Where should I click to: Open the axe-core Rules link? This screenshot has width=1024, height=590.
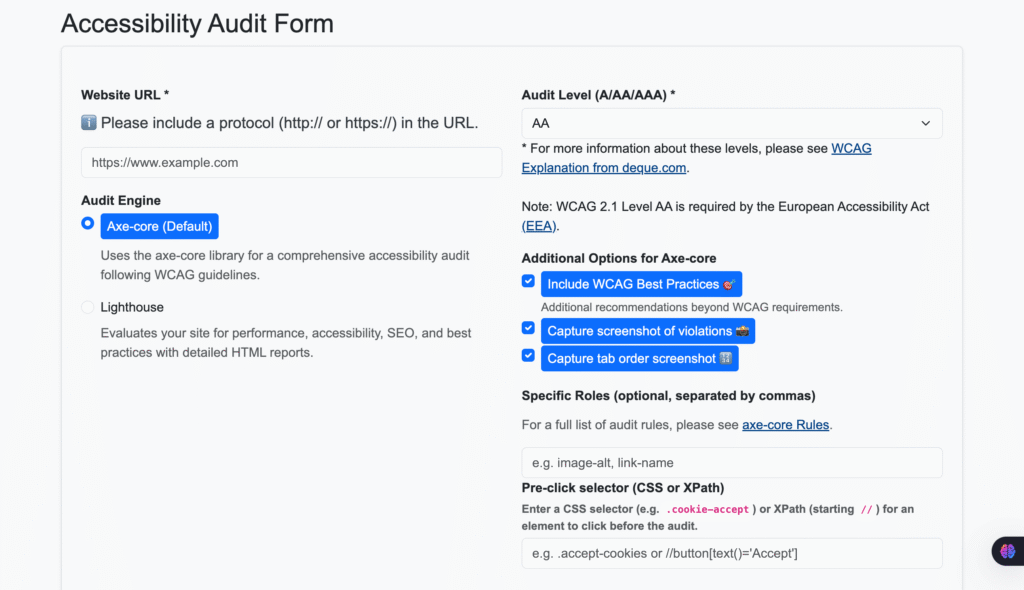click(x=786, y=425)
